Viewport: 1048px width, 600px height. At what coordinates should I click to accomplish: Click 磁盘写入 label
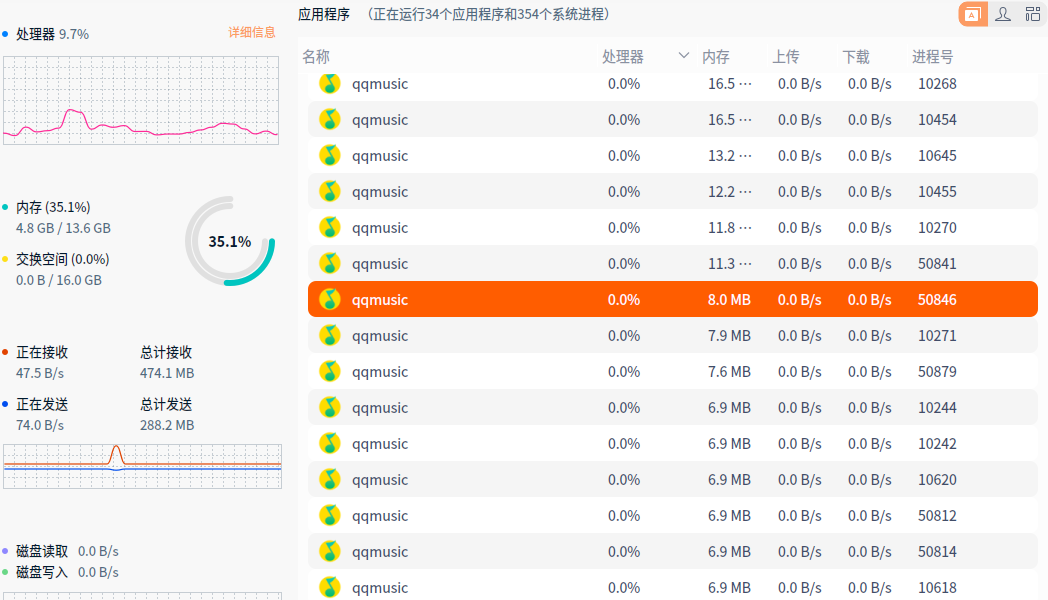pos(42,572)
